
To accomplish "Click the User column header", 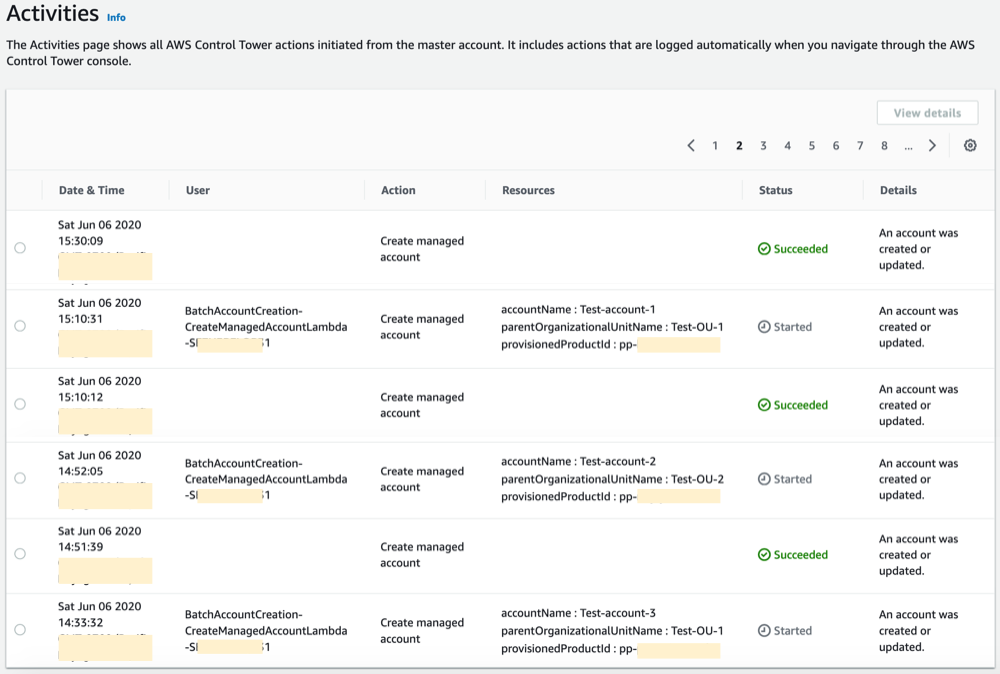I will 199,190.
